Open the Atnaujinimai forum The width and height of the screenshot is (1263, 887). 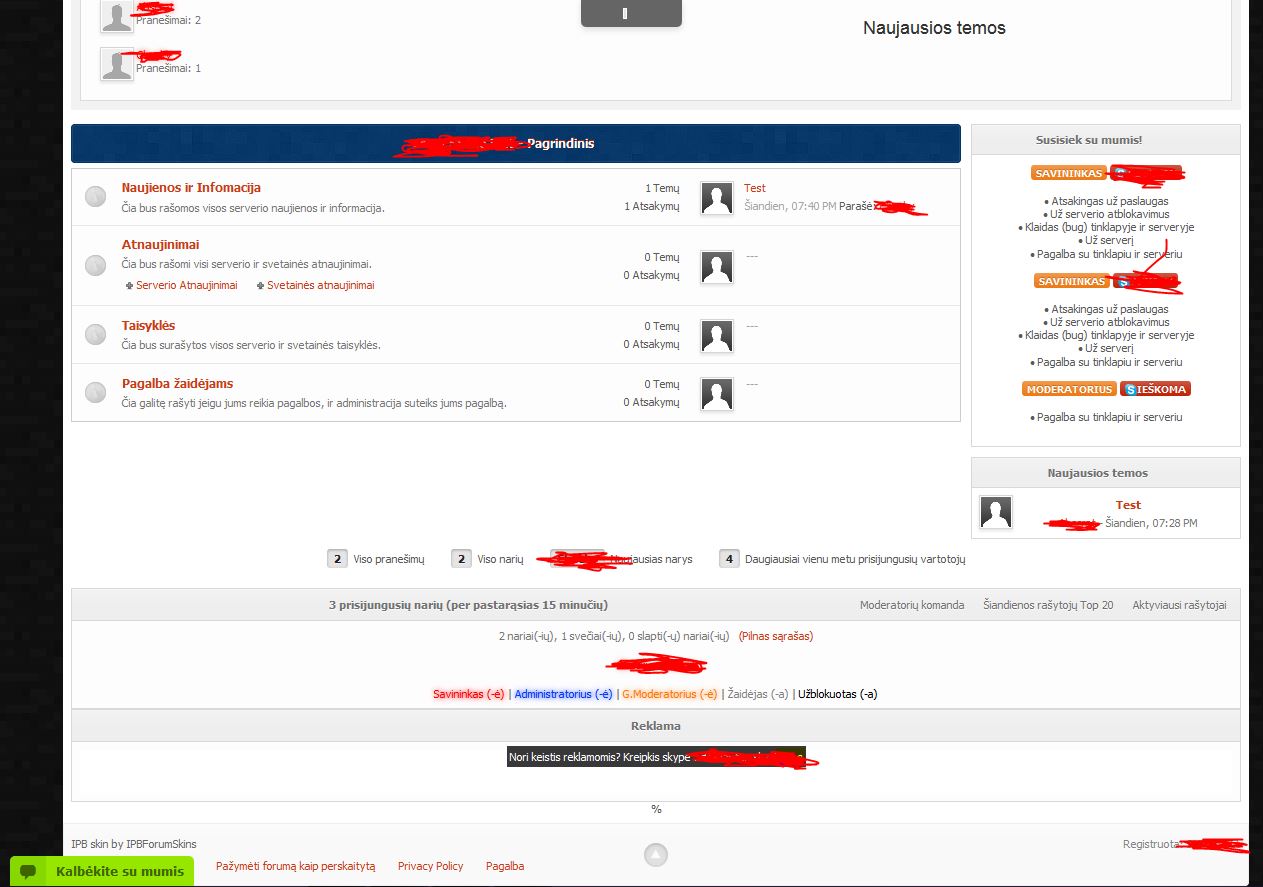[160, 245]
